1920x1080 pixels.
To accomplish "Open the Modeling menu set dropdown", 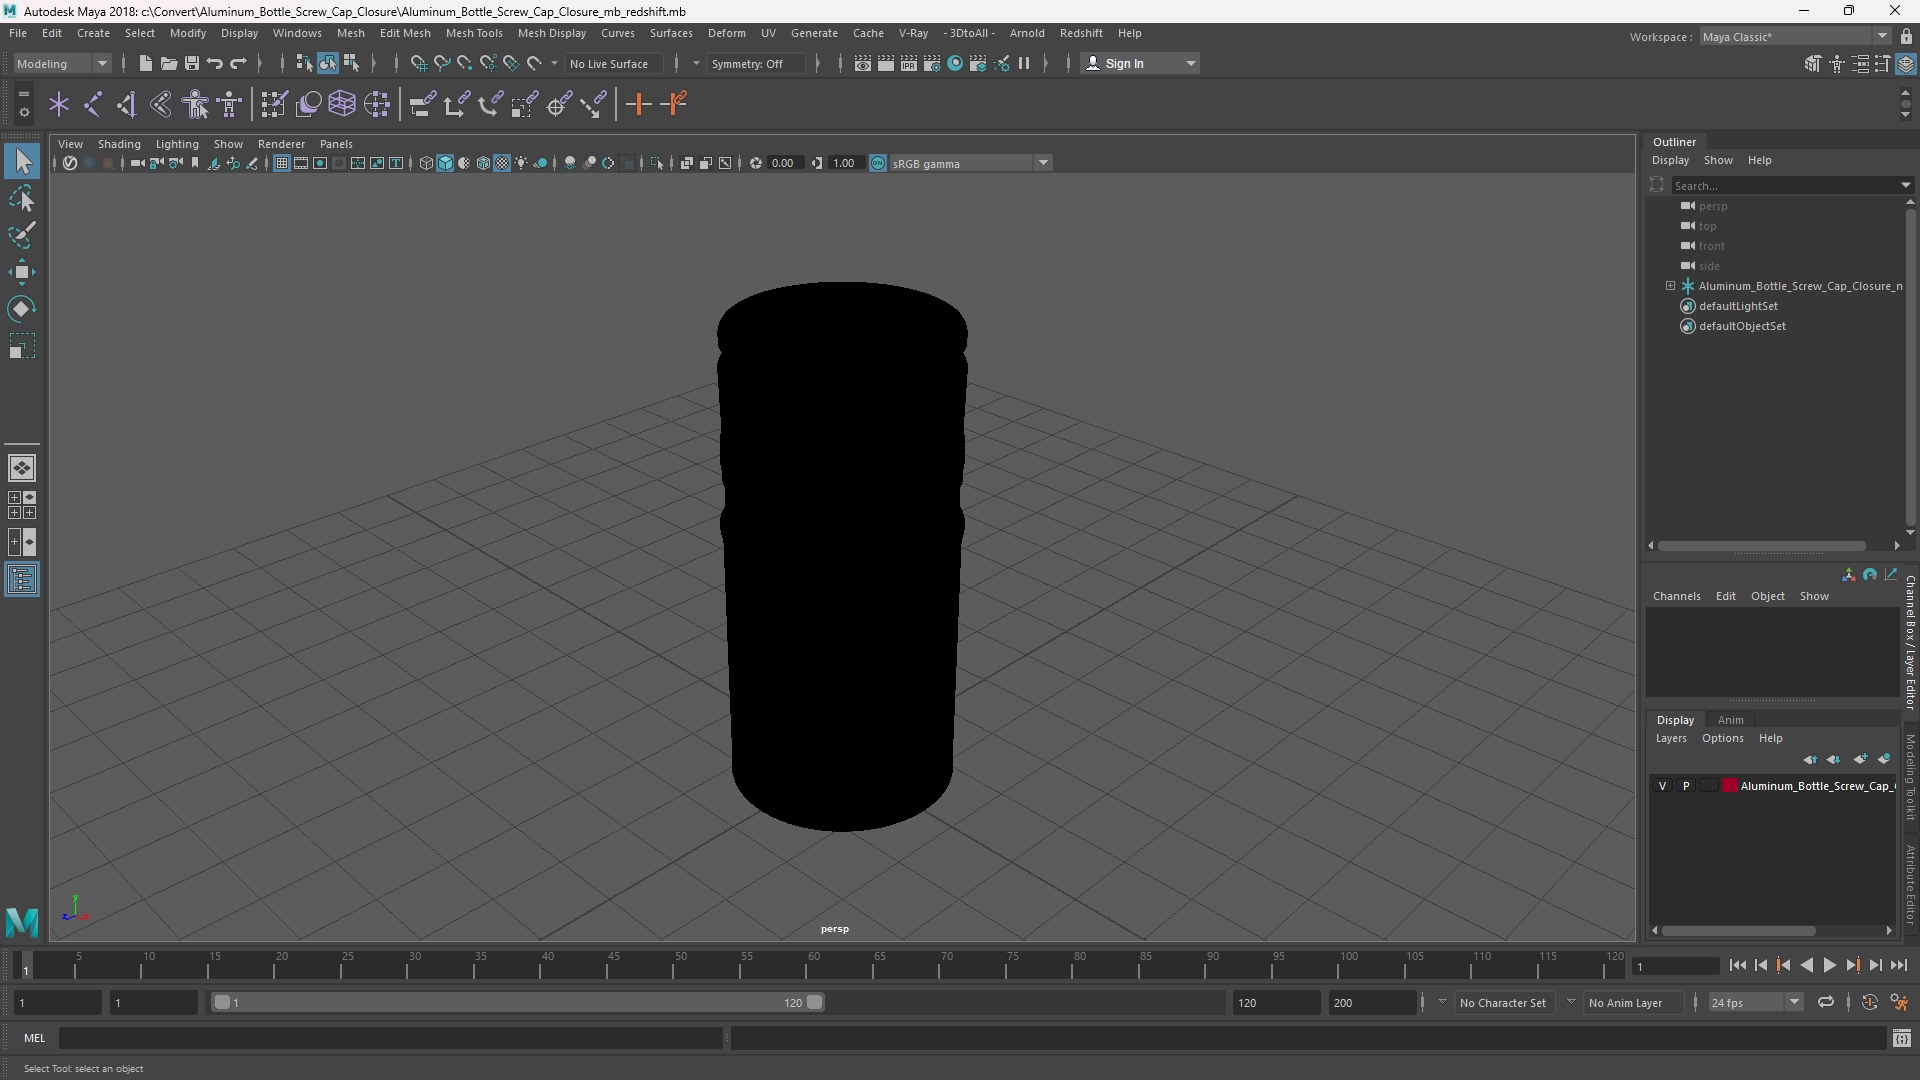I will tap(62, 64).
